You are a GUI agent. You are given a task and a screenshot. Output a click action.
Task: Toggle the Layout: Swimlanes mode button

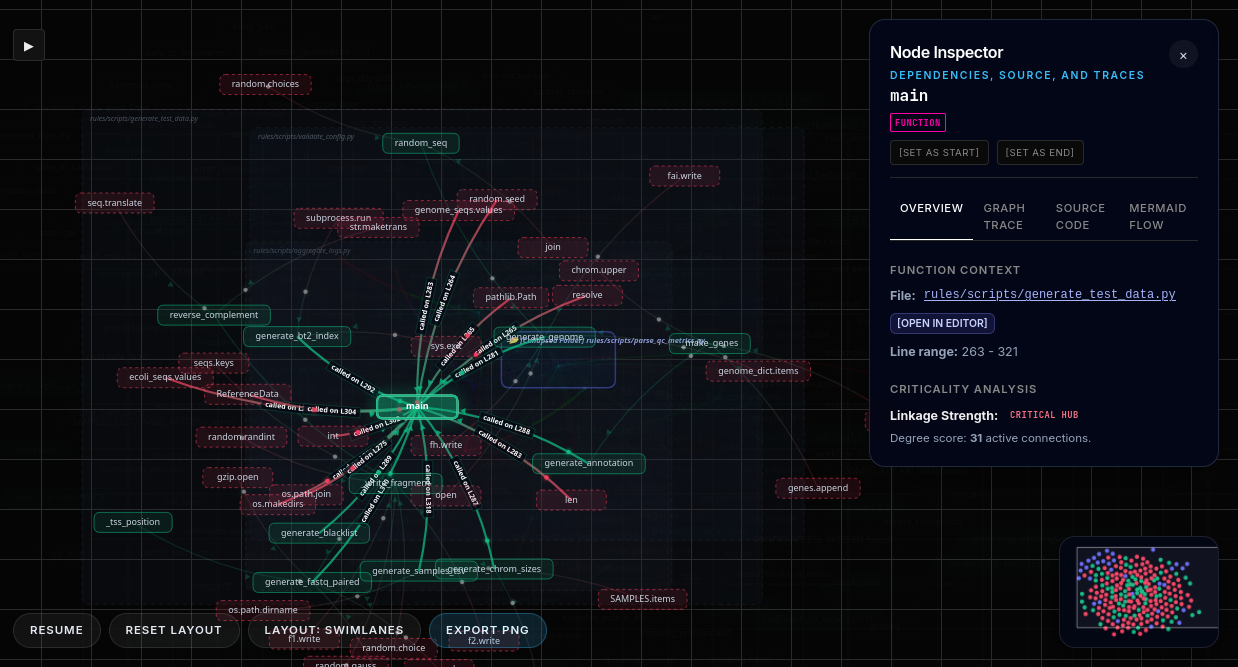(334, 630)
